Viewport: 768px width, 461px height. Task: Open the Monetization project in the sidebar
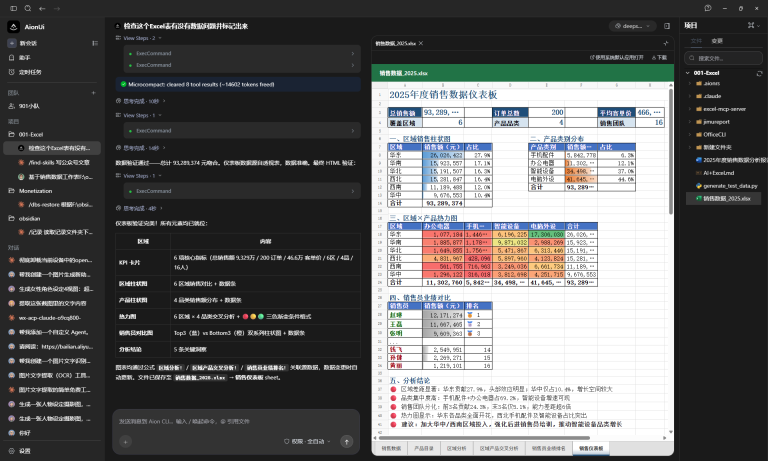(53, 191)
